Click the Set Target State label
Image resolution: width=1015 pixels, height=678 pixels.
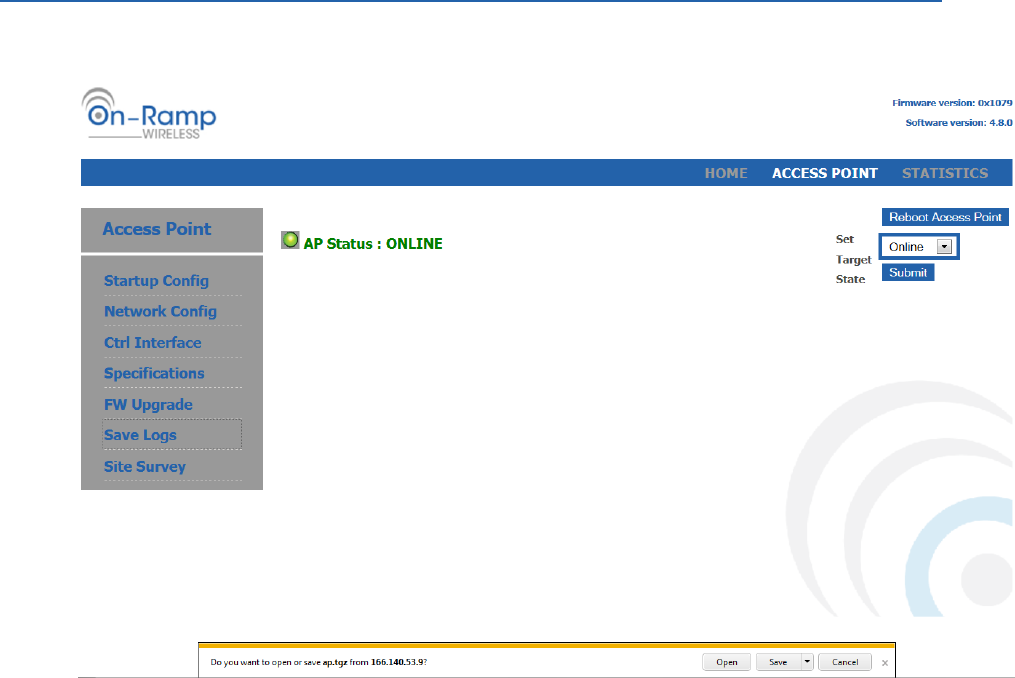click(853, 259)
